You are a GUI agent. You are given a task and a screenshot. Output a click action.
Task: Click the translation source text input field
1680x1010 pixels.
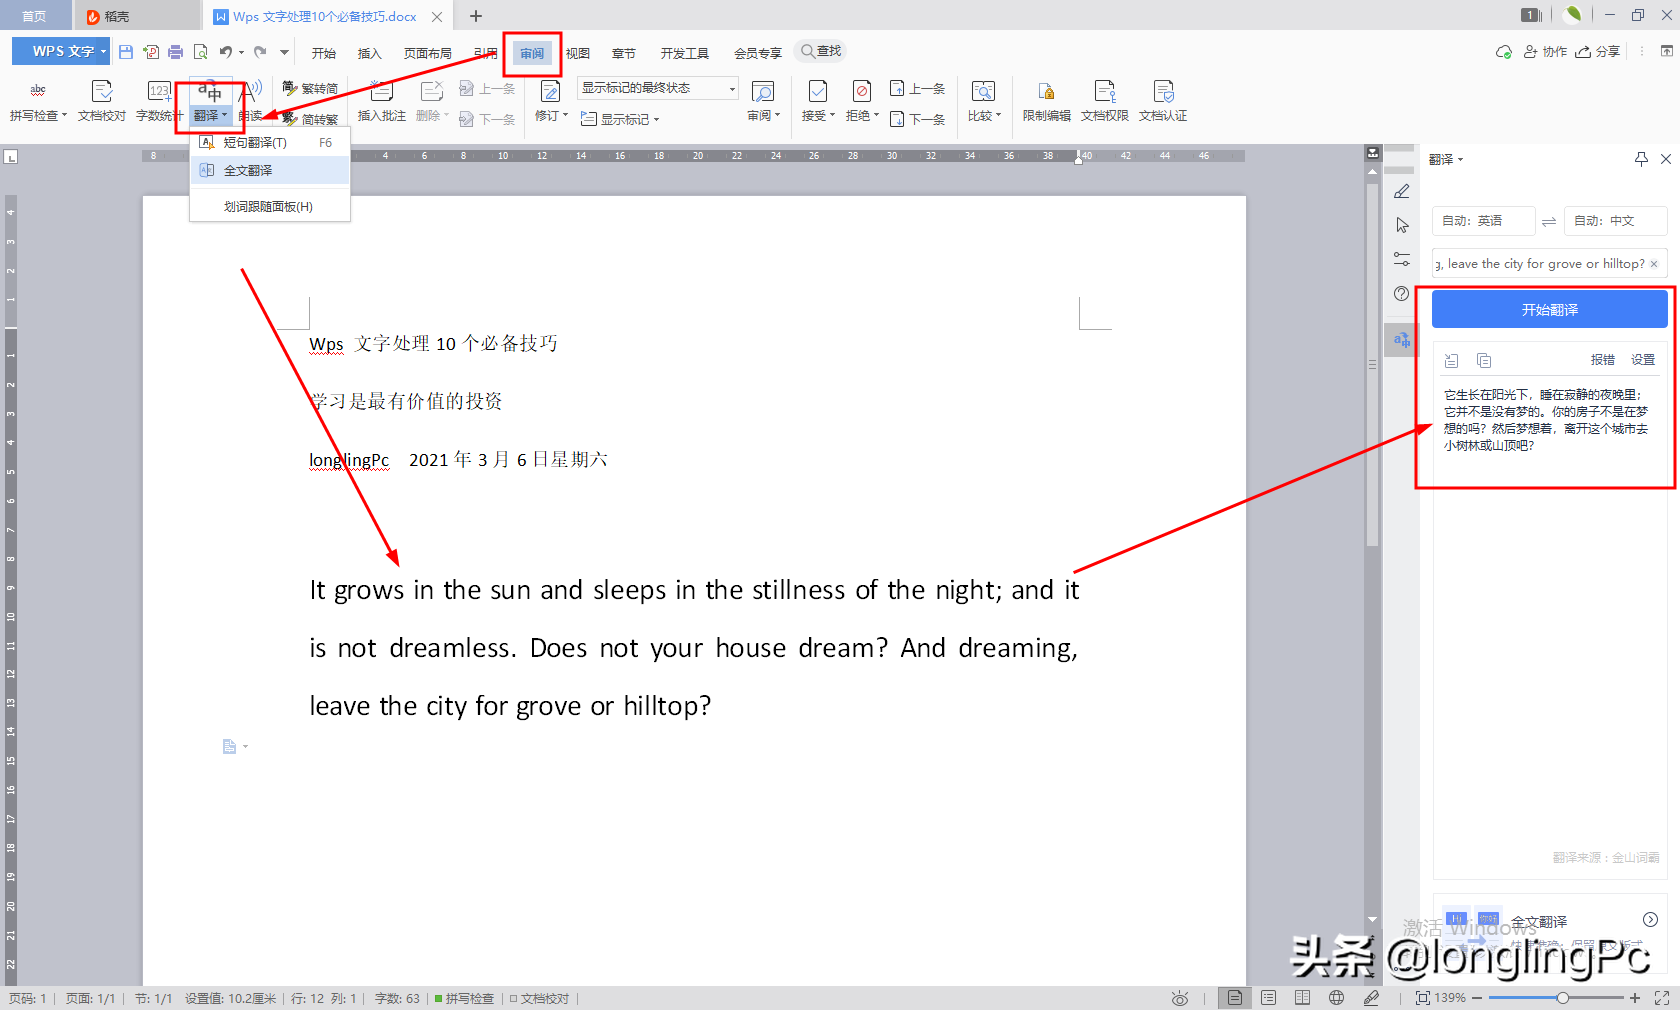click(1549, 264)
